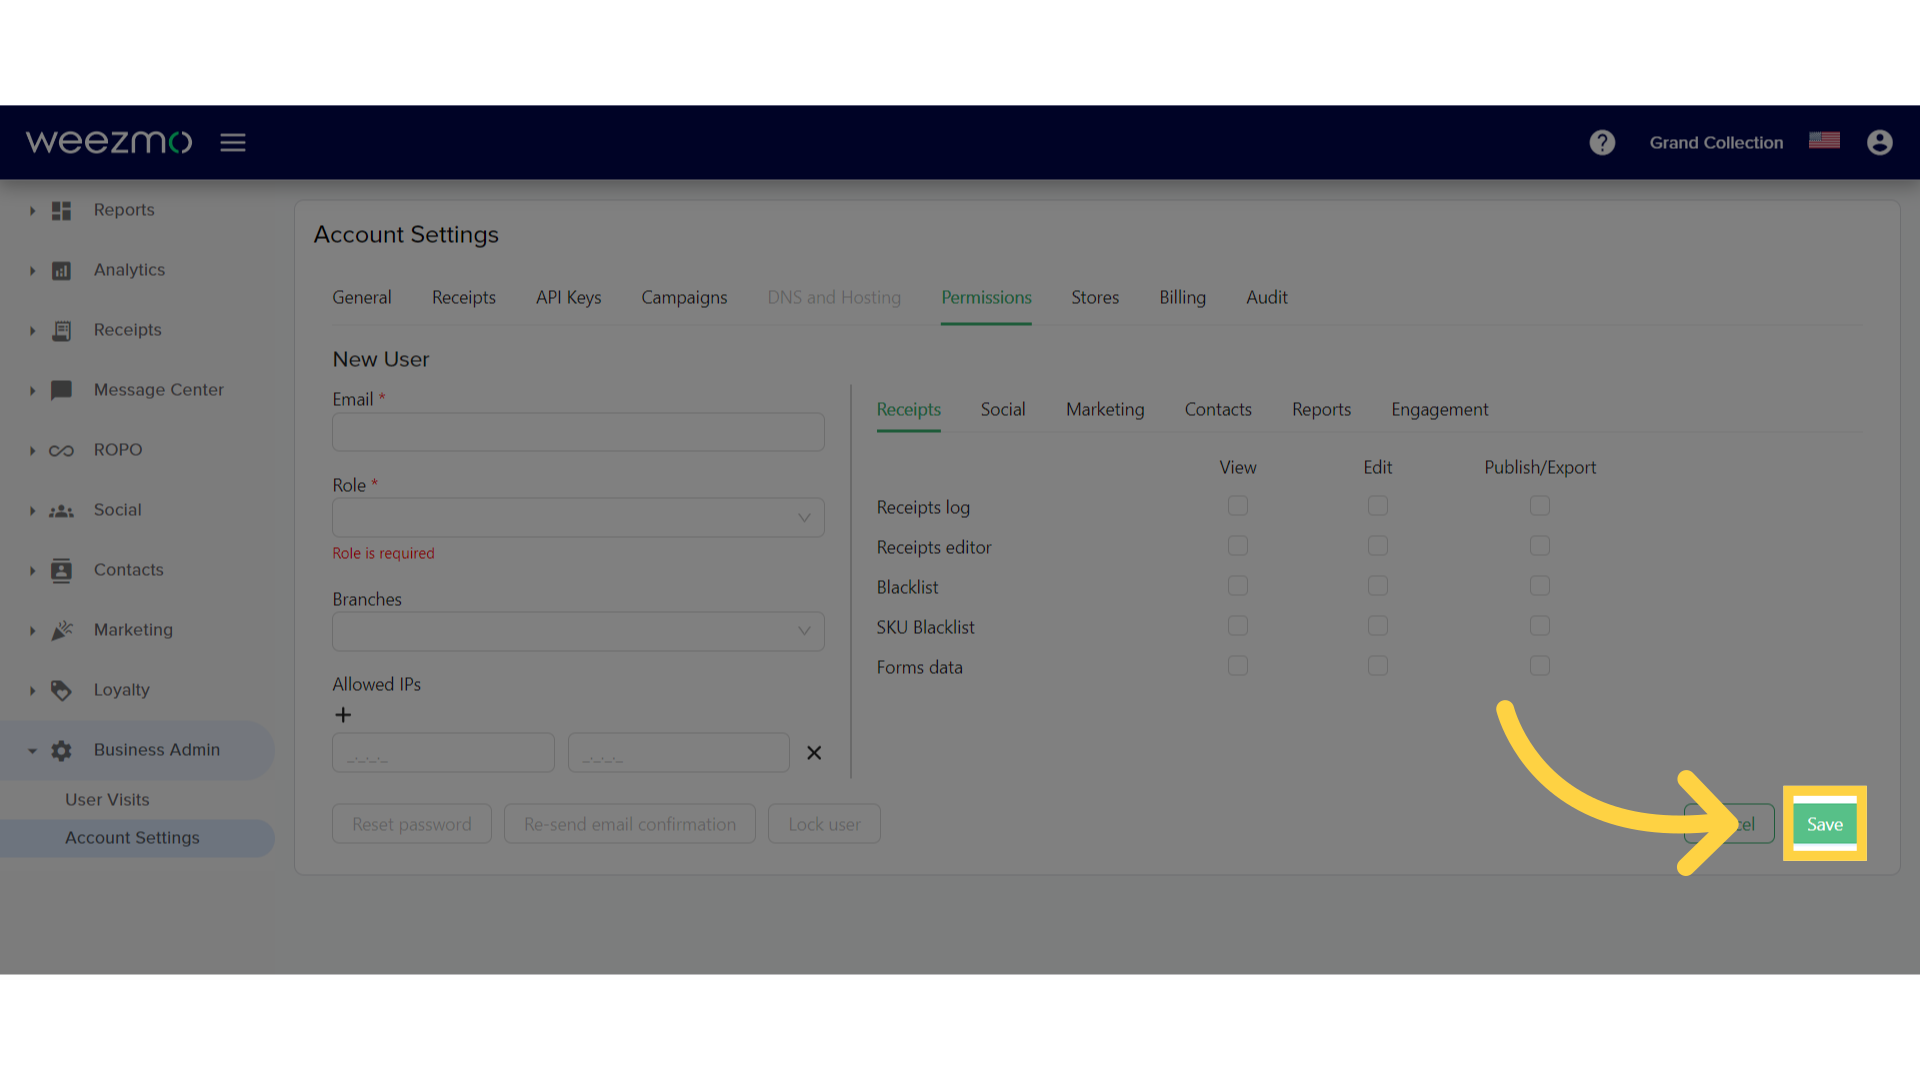Click the Business Admin gear icon

point(62,750)
